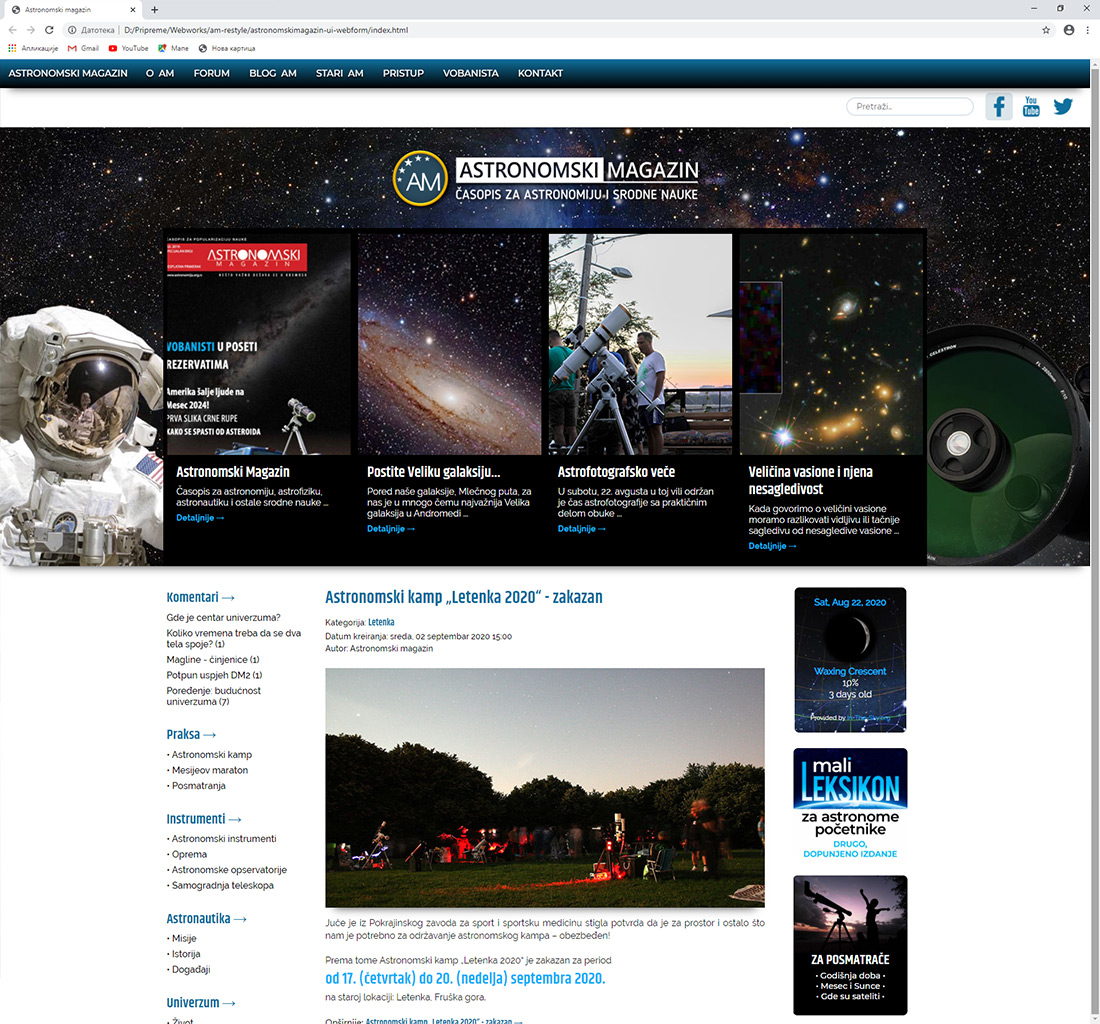Screen dimensions: 1100x1024
Task: Open the Facebook social icon
Action: (998, 106)
